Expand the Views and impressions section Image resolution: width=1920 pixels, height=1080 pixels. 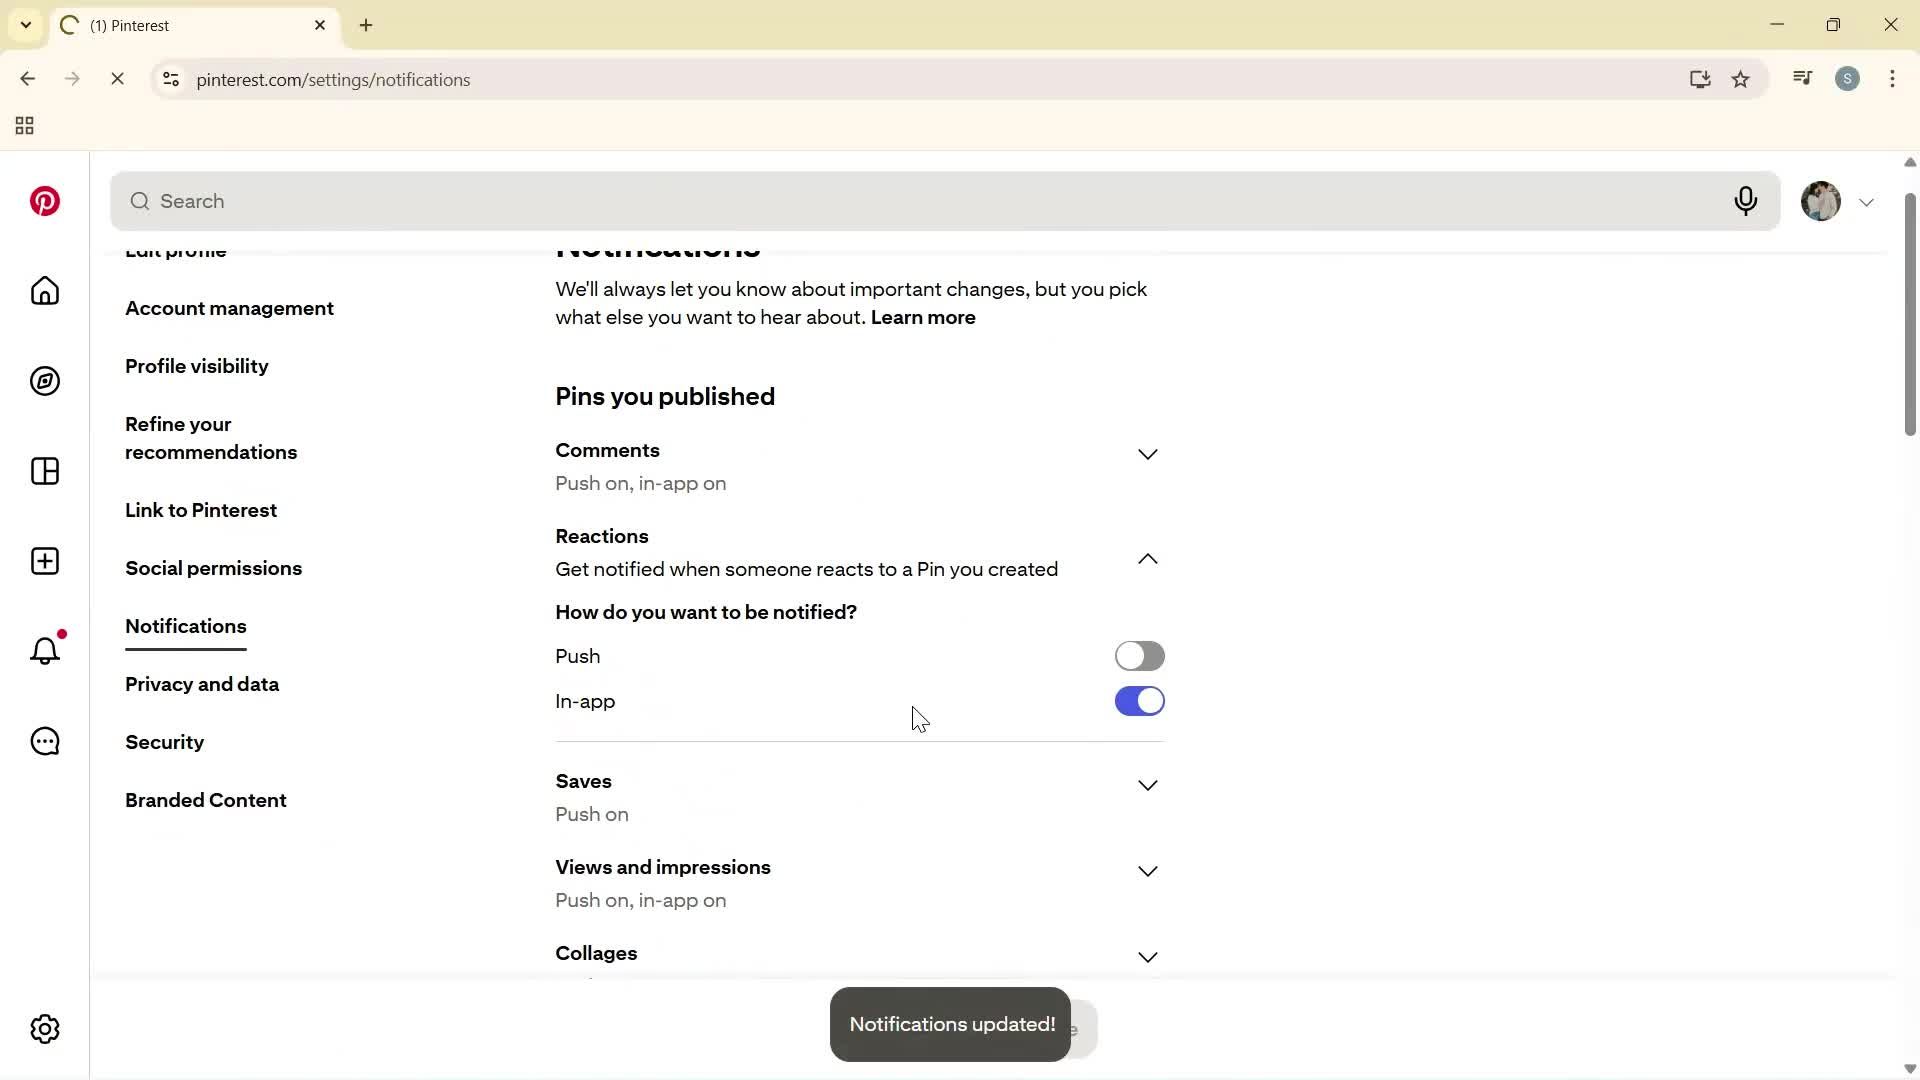click(1148, 871)
